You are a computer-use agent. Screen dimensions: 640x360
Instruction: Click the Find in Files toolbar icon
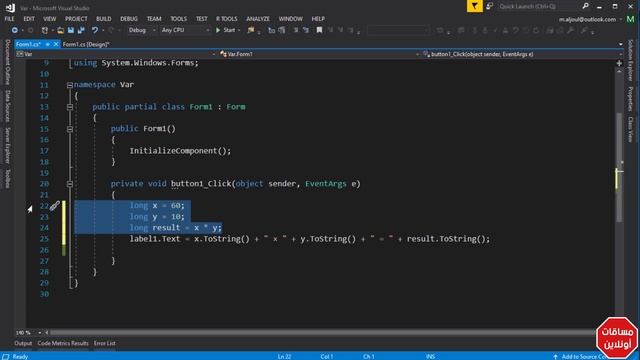click(x=251, y=30)
